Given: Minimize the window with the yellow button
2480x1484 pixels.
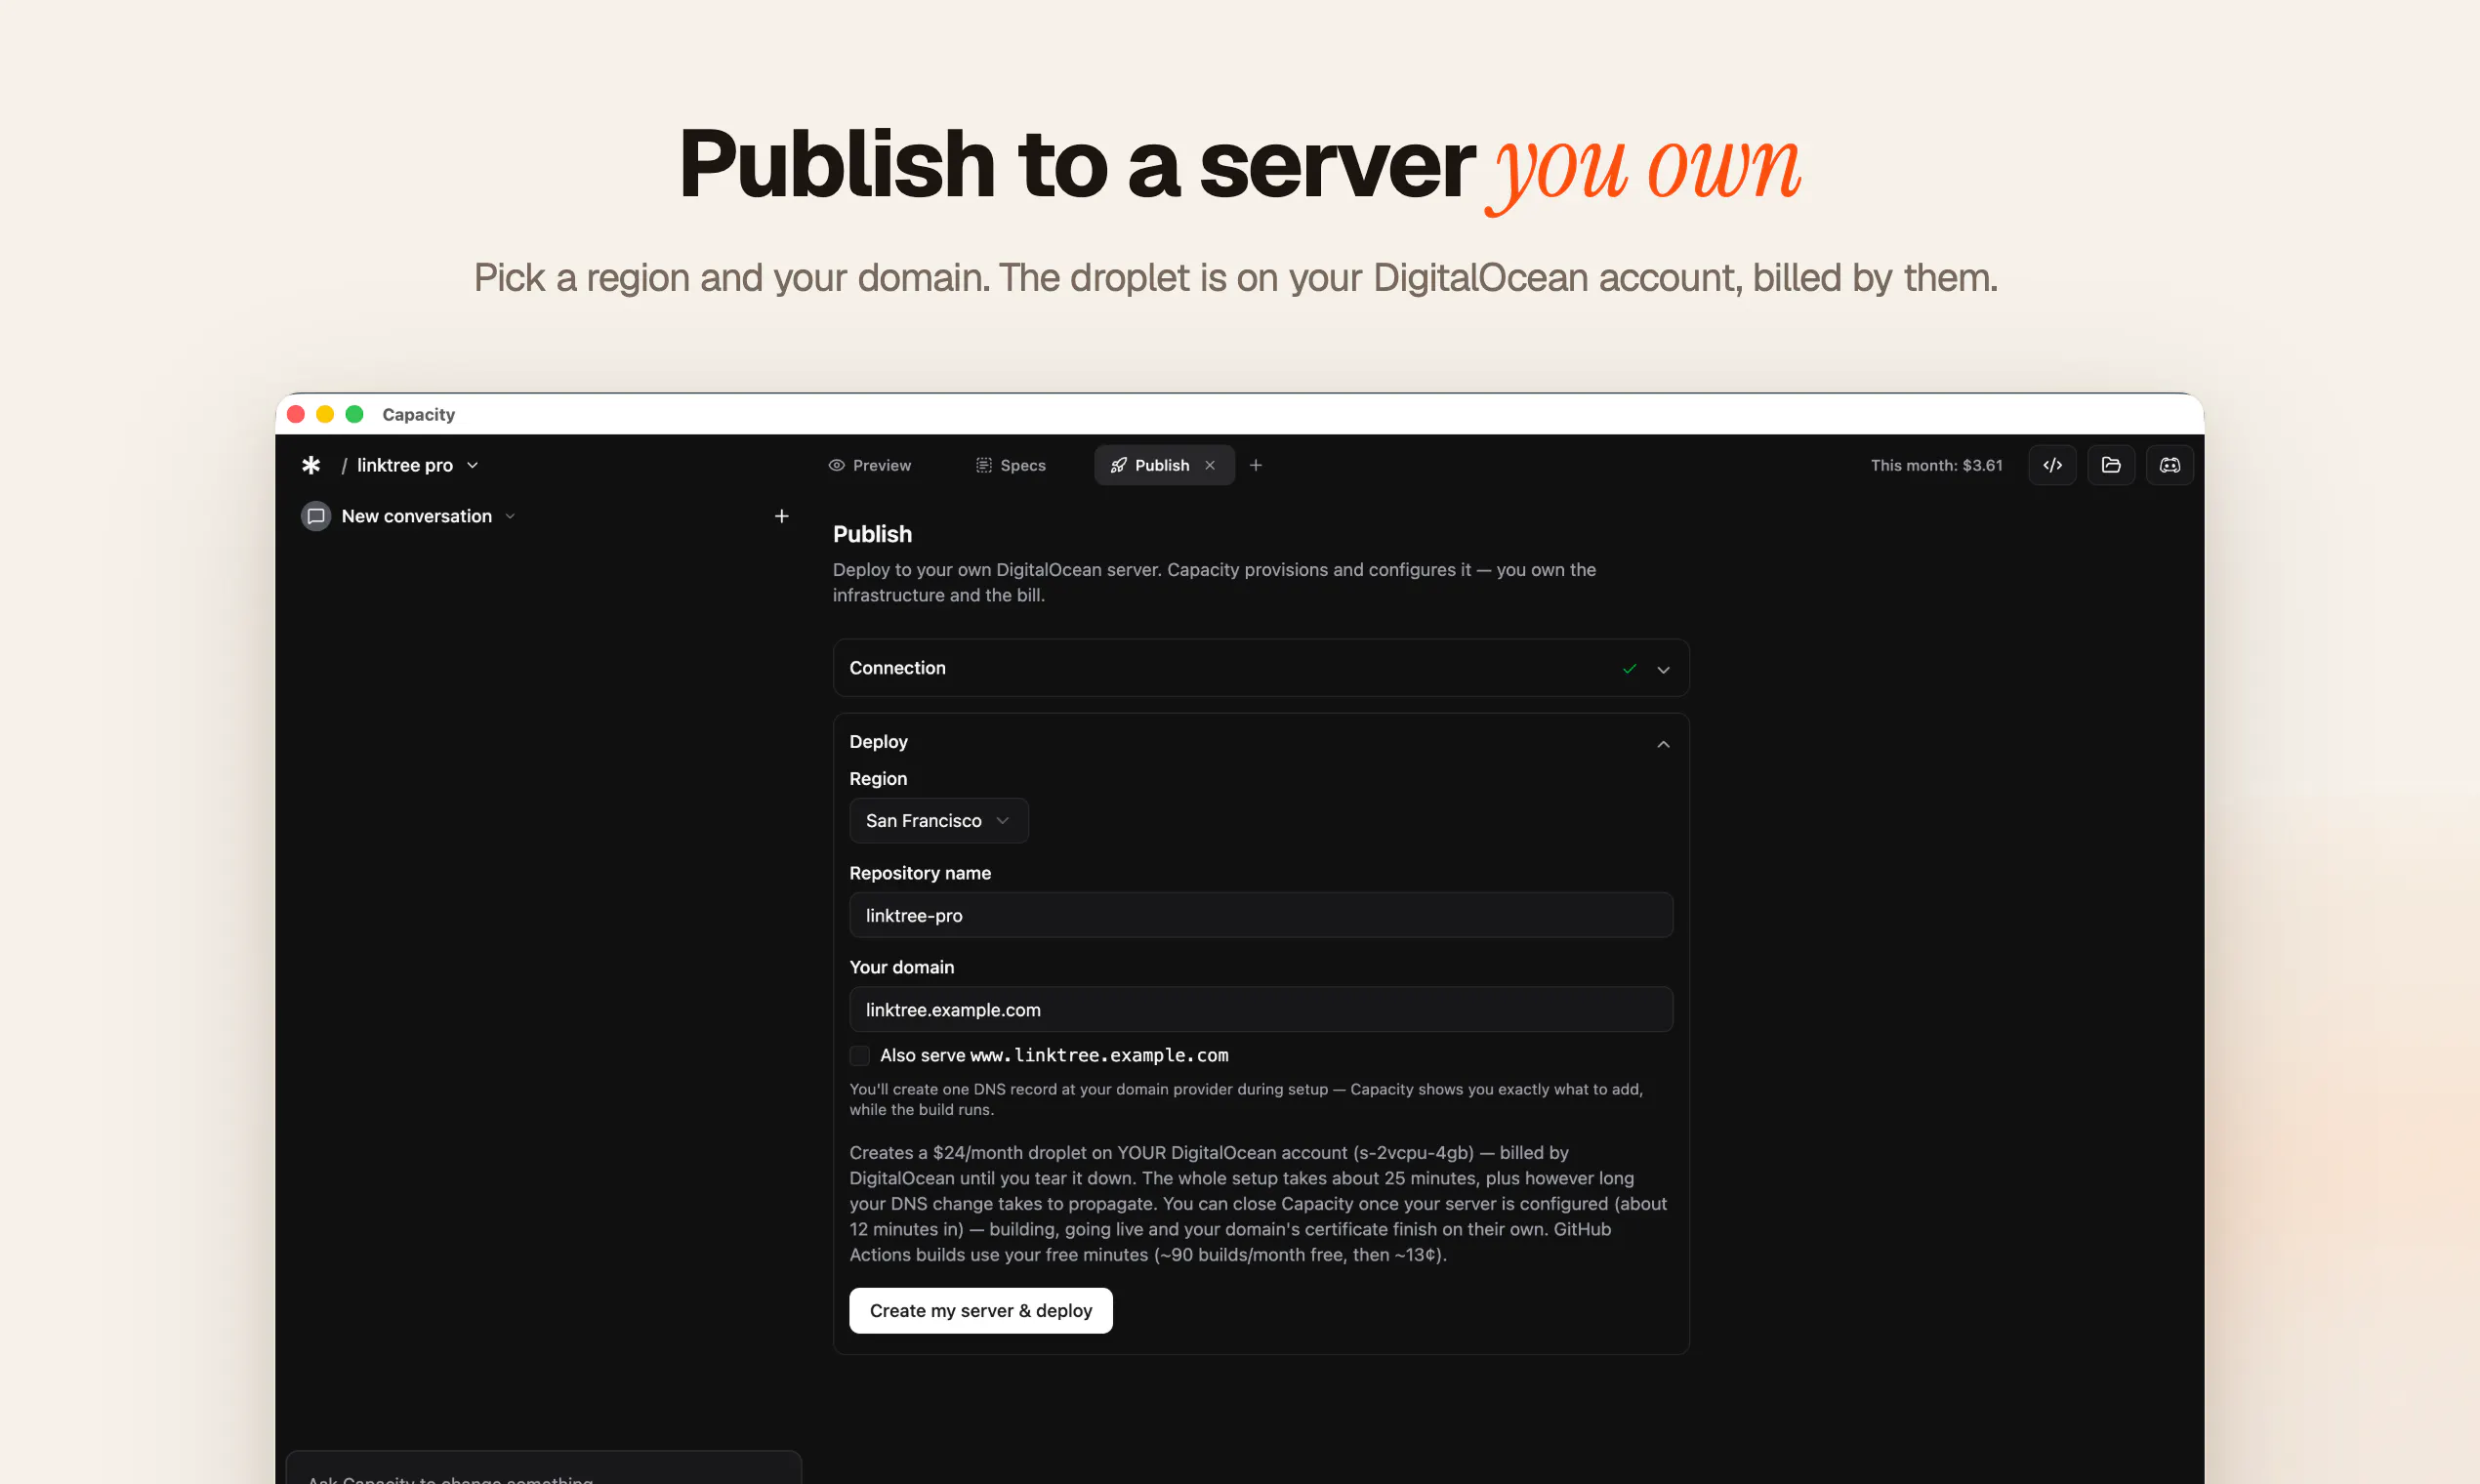Looking at the screenshot, I should click(x=325, y=414).
